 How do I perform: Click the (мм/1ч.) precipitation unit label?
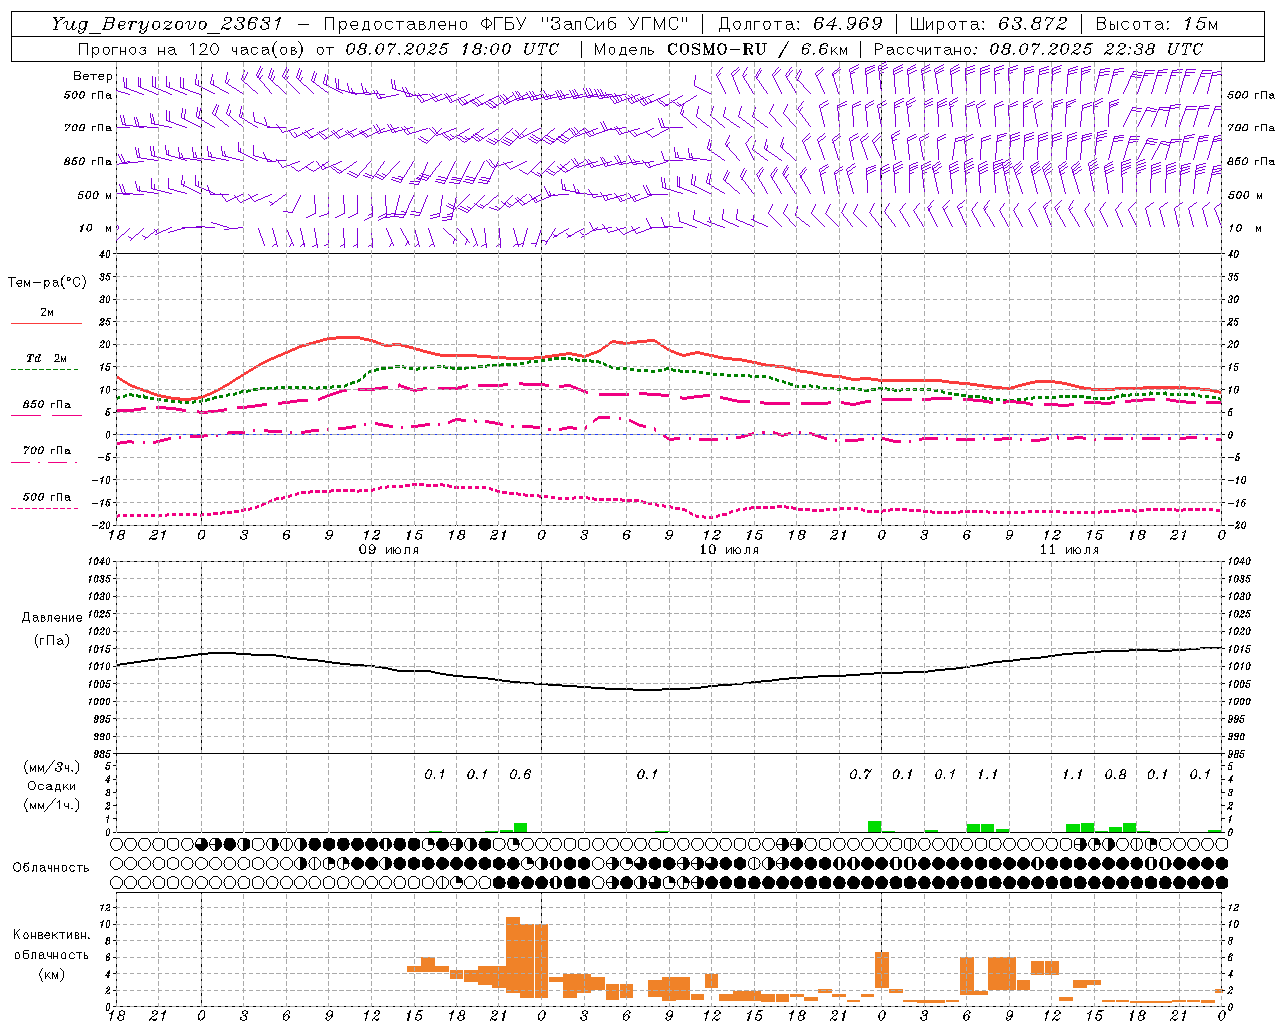pos(51,805)
